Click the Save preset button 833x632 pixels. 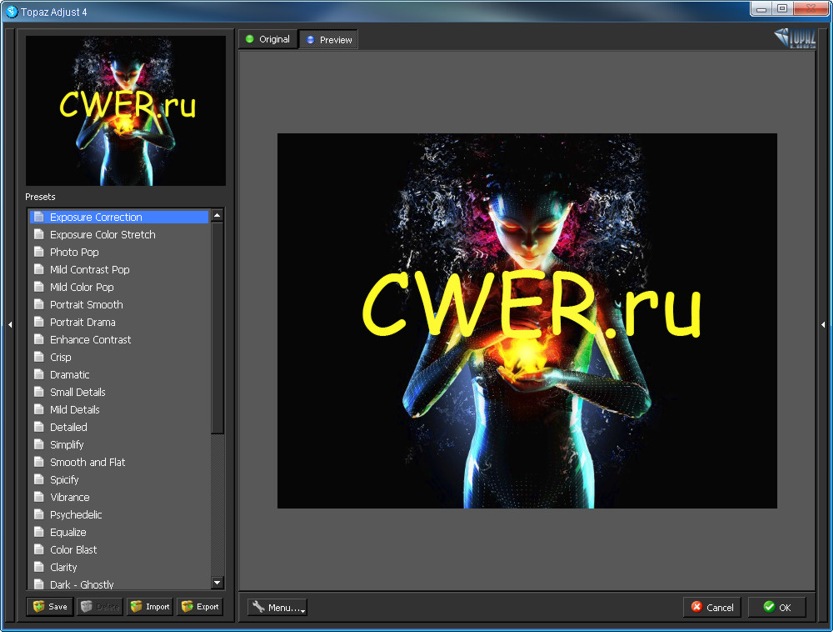pyautogui.click(x=50, y=606)
